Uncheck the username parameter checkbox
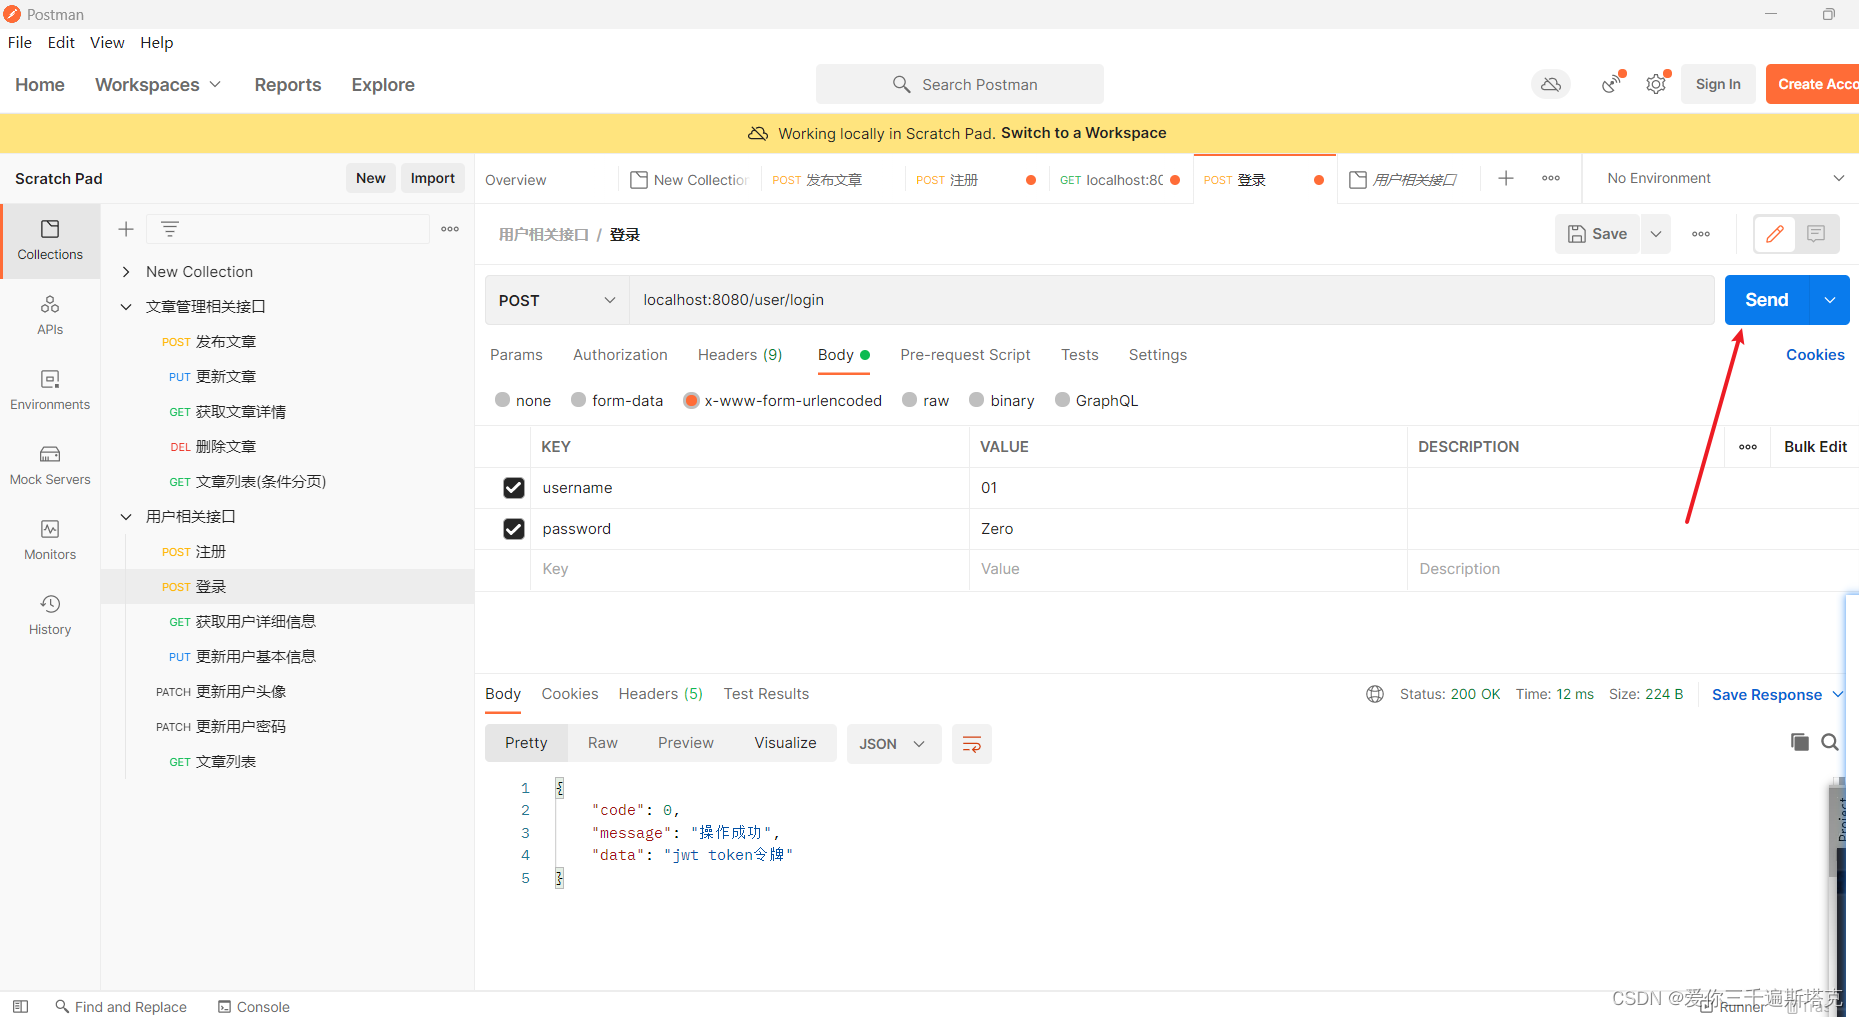Screen dimensions: 1859x1017 (x=514, y=487)
